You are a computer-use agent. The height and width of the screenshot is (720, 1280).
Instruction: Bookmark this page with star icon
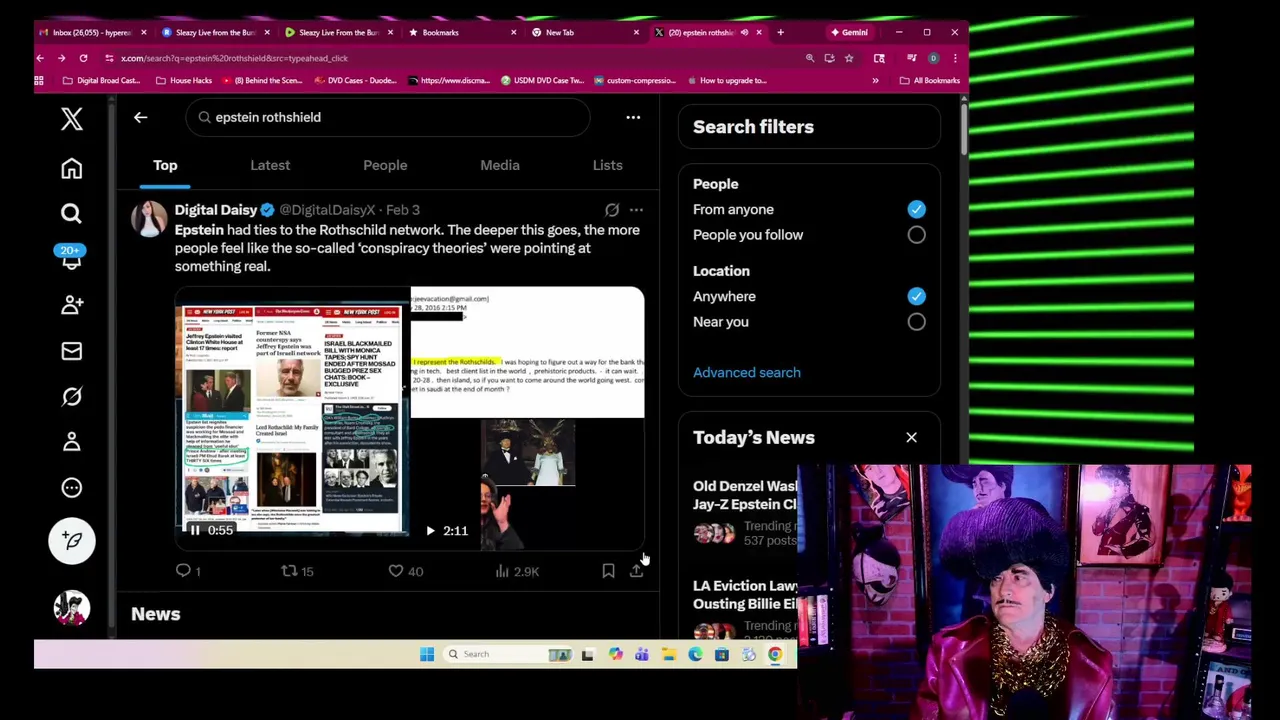click(x=849, y=58)
